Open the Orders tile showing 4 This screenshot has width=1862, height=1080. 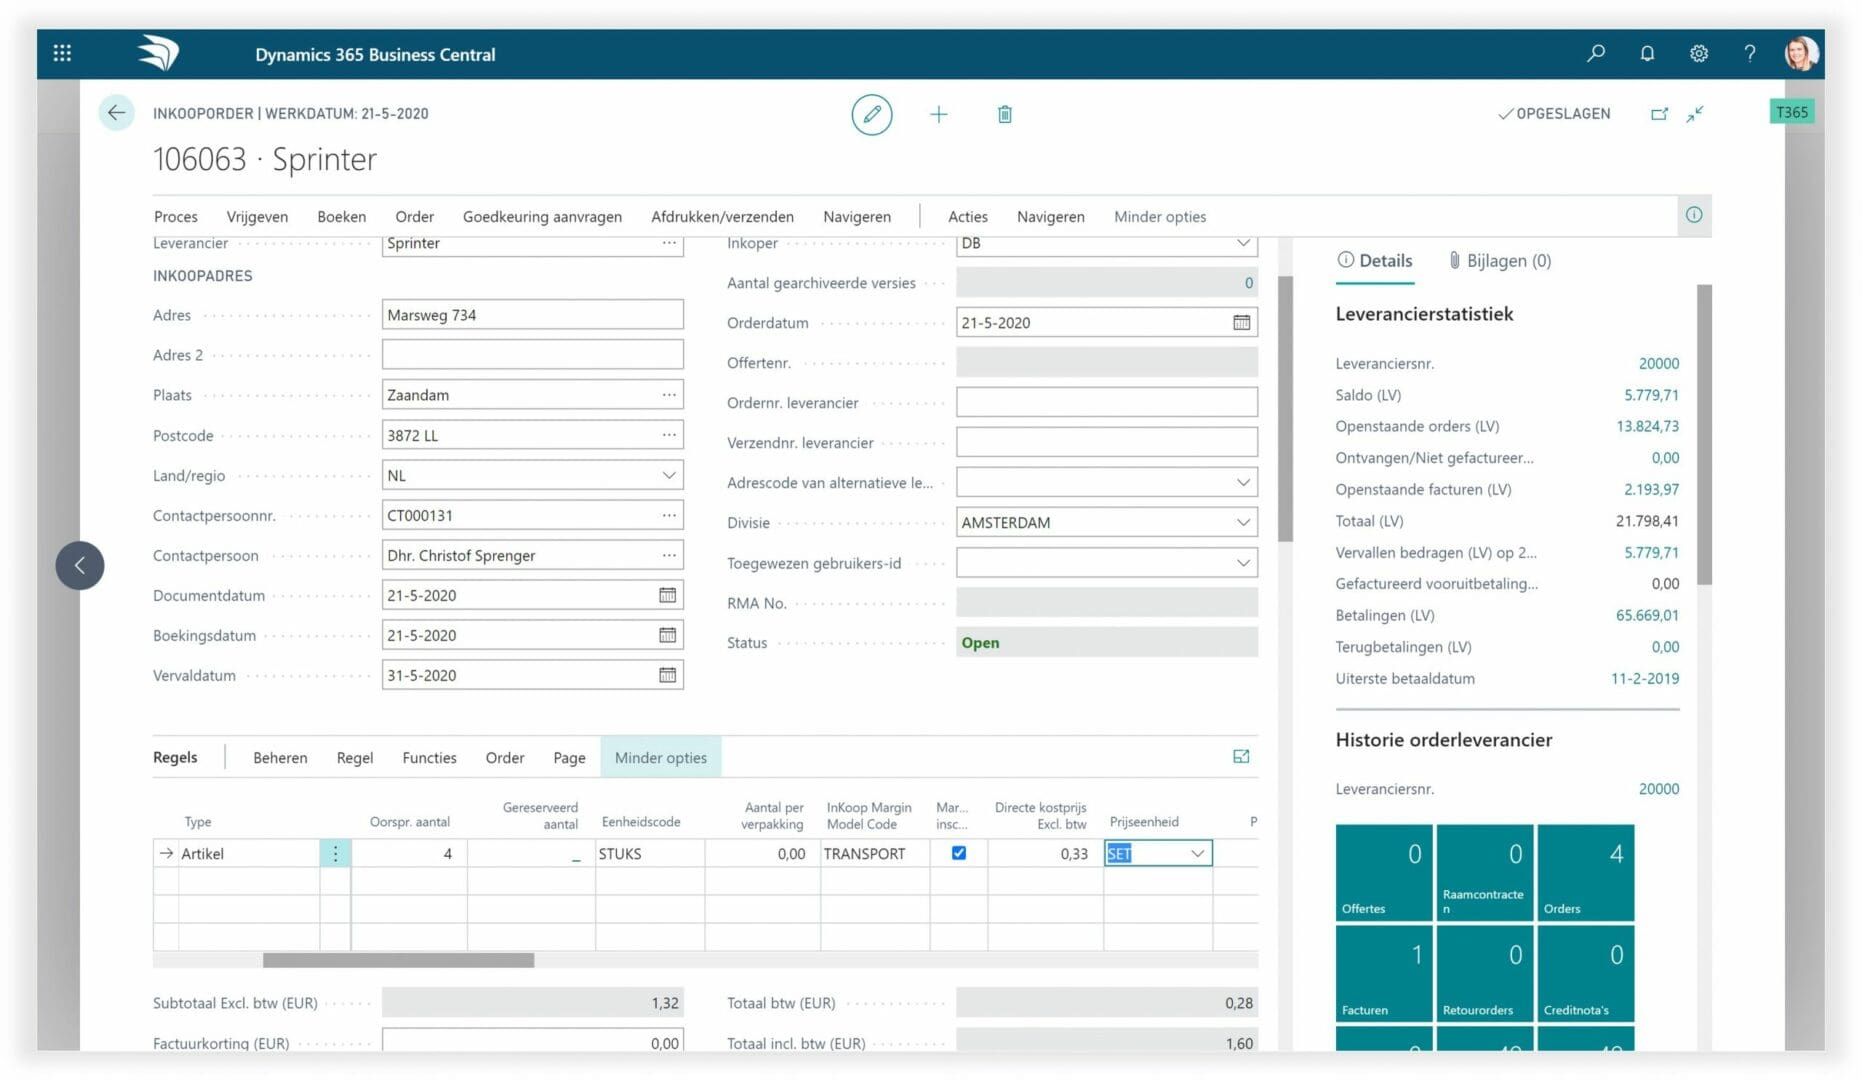pyautogui.click(x=1585, y=872)
